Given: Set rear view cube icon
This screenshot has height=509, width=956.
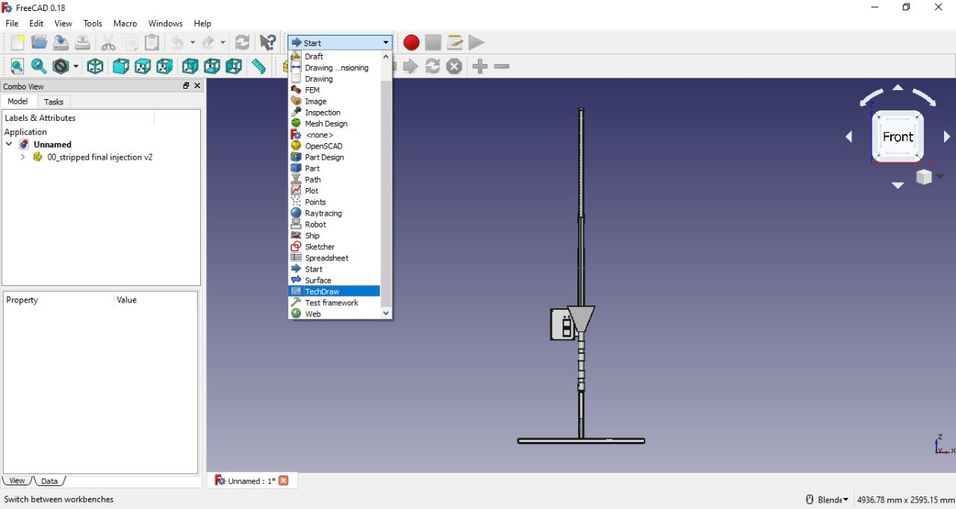Looking at the screenshot, I should (x=190, y=66).
